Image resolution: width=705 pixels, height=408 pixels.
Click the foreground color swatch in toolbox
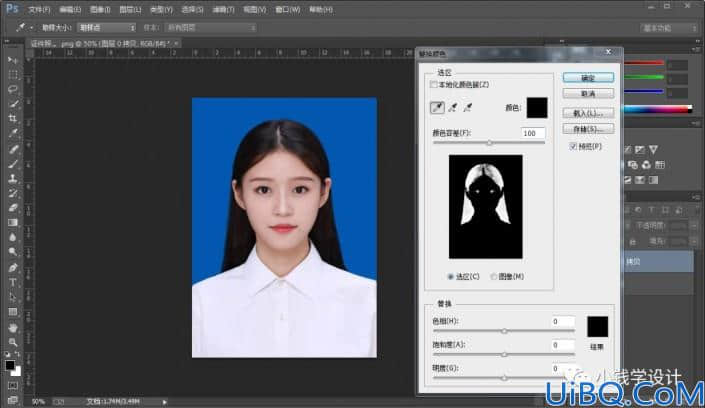[x=10, y=365]
